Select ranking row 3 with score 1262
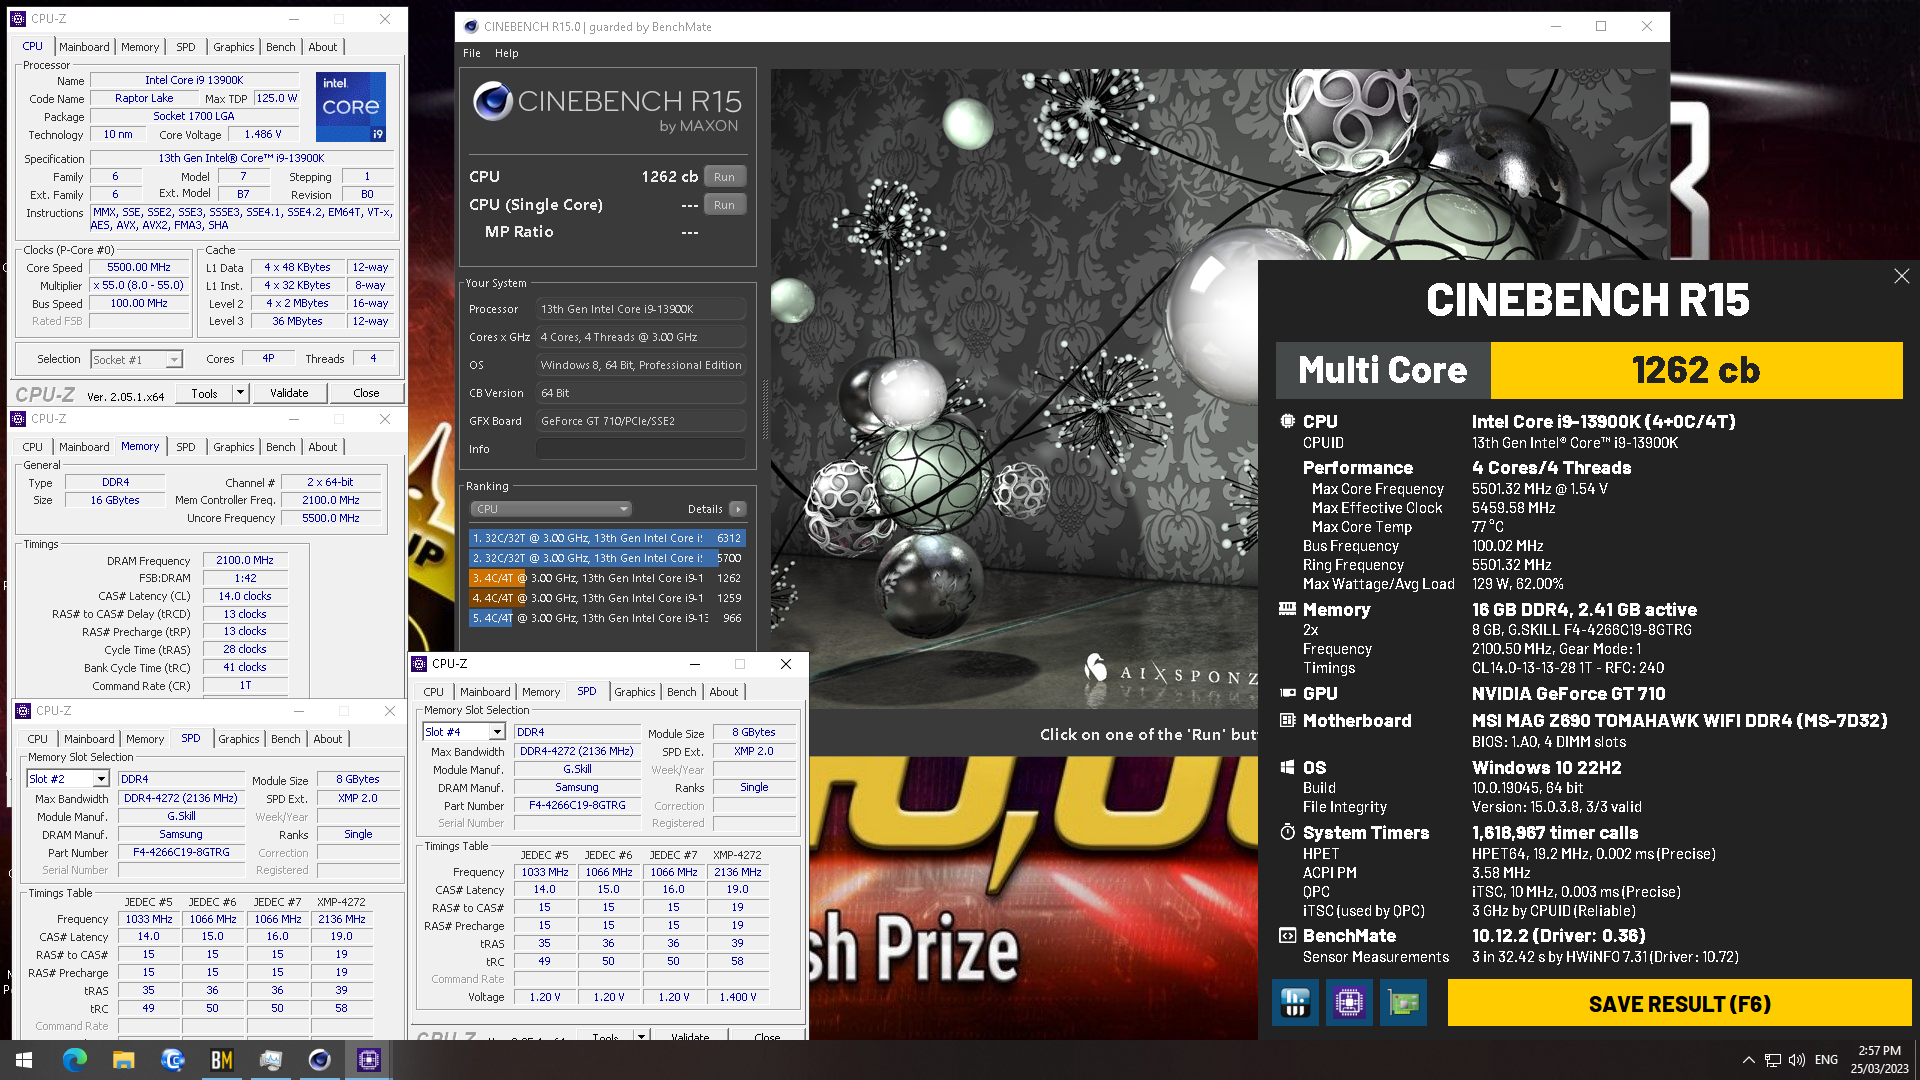The height and width of the screenshot is (1080, 1920). point(607,578)
